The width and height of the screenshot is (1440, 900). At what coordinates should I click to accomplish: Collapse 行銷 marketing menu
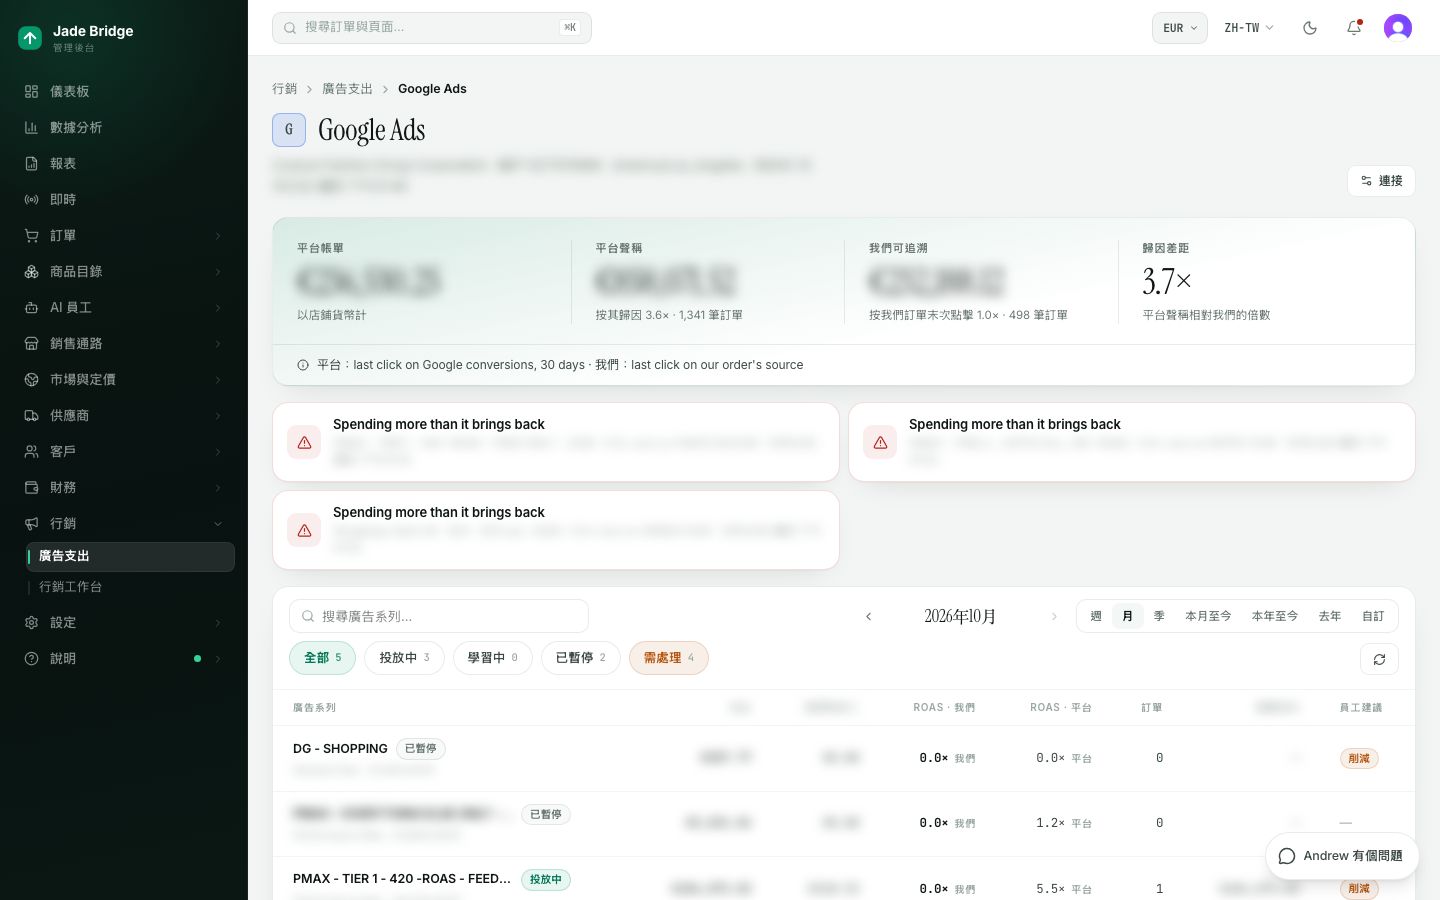[x=124, y=523]
